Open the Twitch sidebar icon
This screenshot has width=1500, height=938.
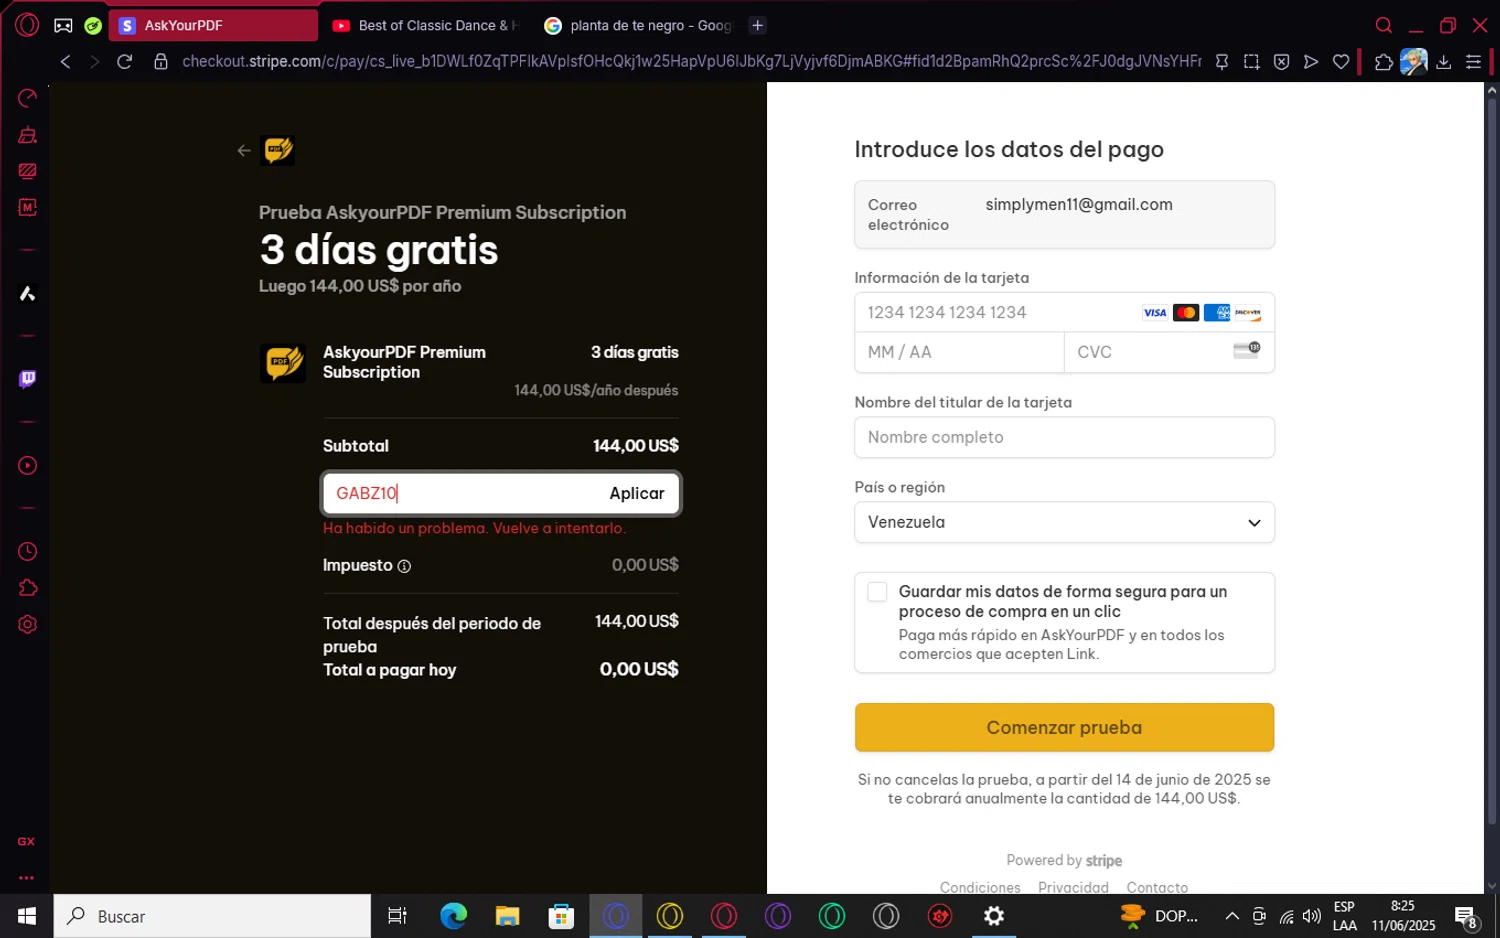coord(28,379)
